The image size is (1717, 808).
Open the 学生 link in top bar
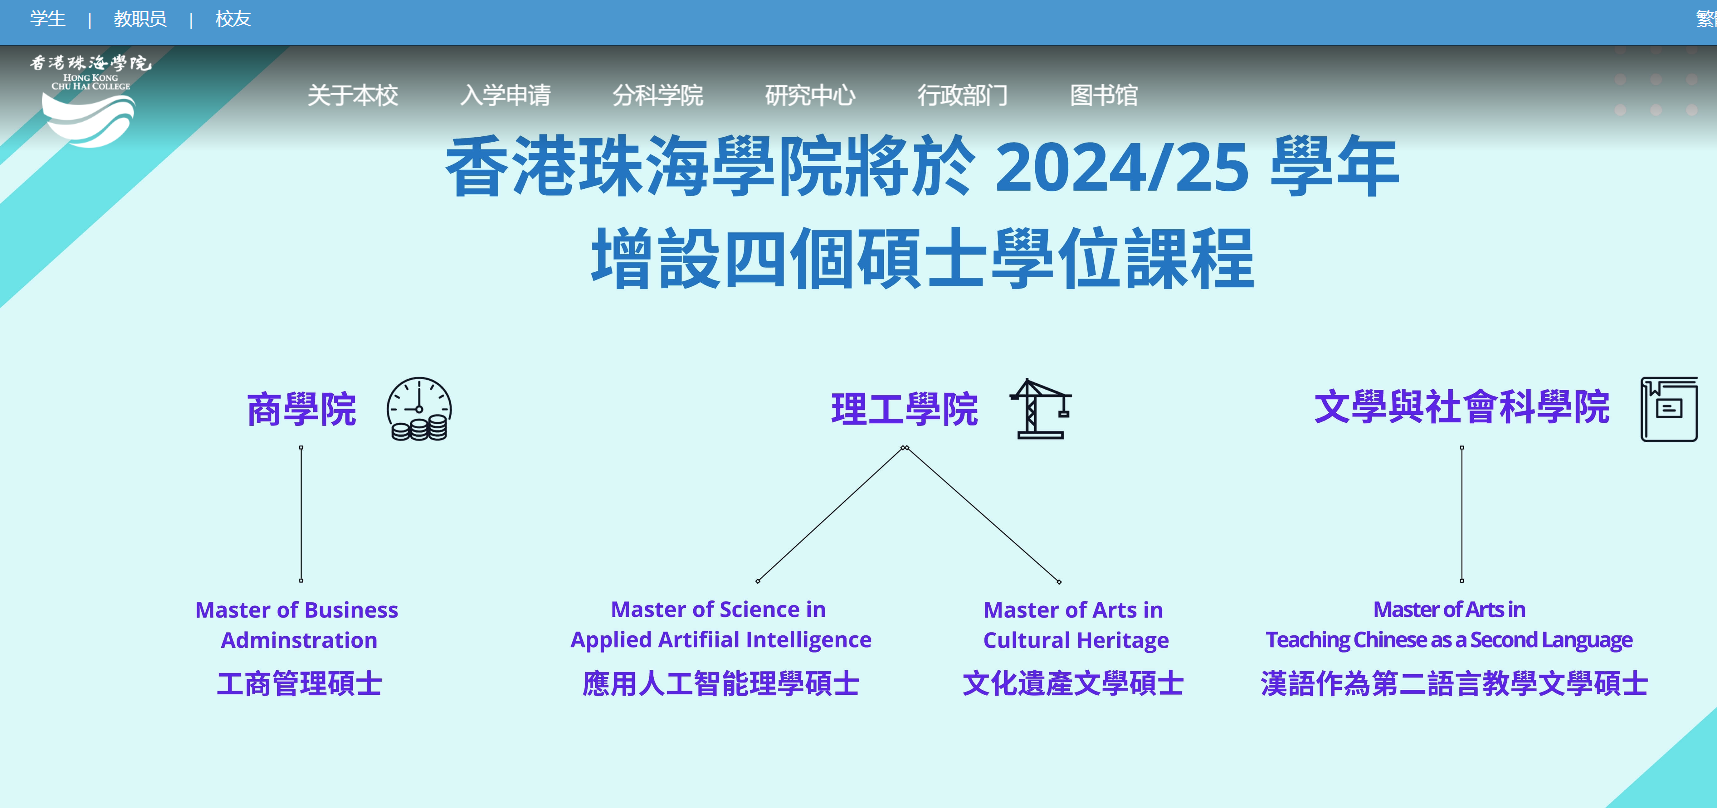pos(48,19)
